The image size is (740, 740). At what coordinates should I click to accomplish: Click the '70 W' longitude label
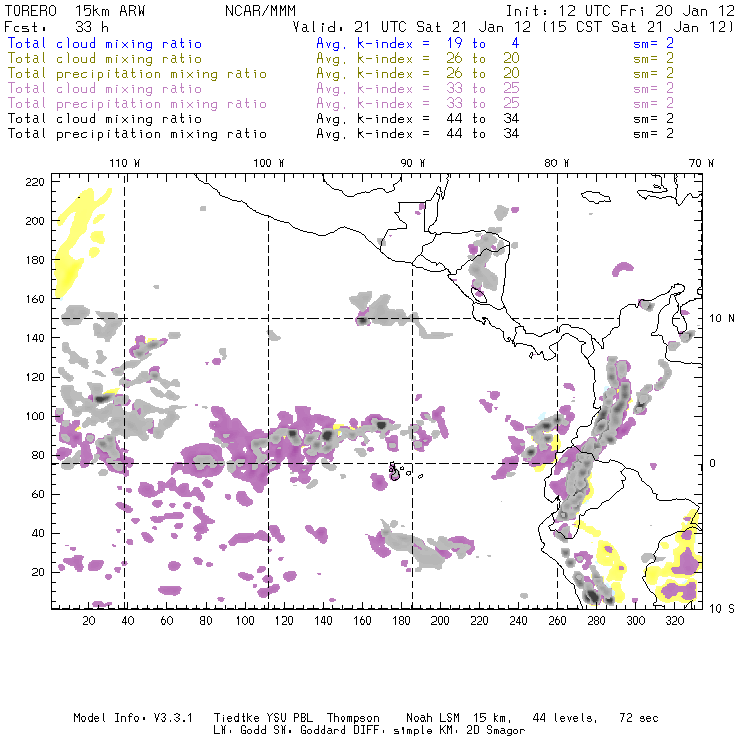(701, 163)
